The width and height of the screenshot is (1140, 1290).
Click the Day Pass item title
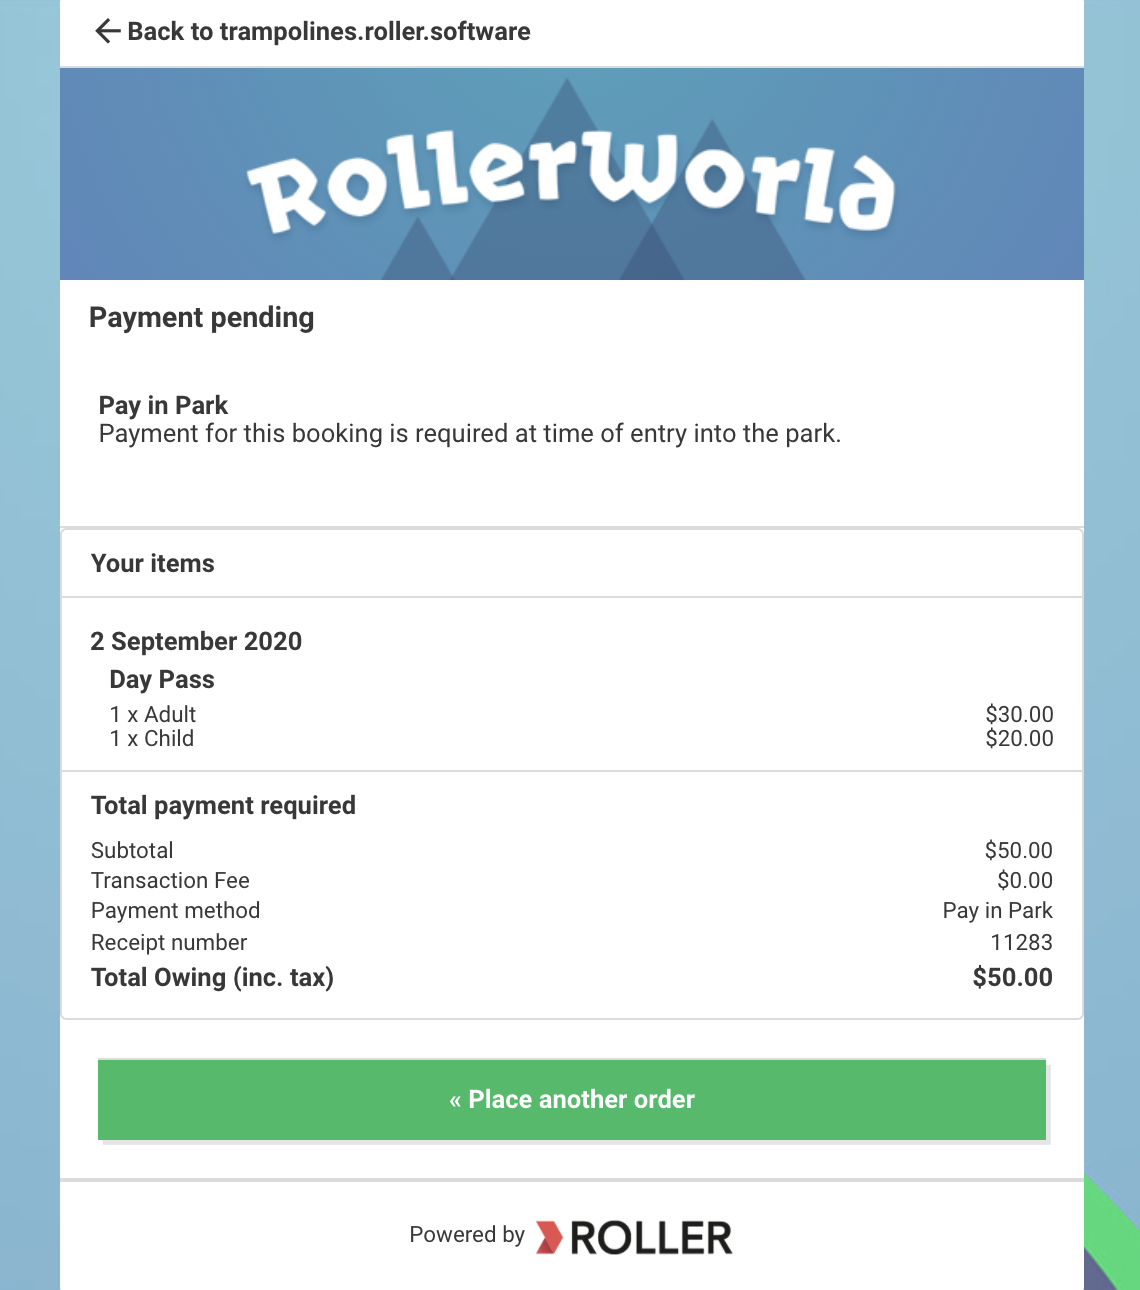(x=162, y=680)
